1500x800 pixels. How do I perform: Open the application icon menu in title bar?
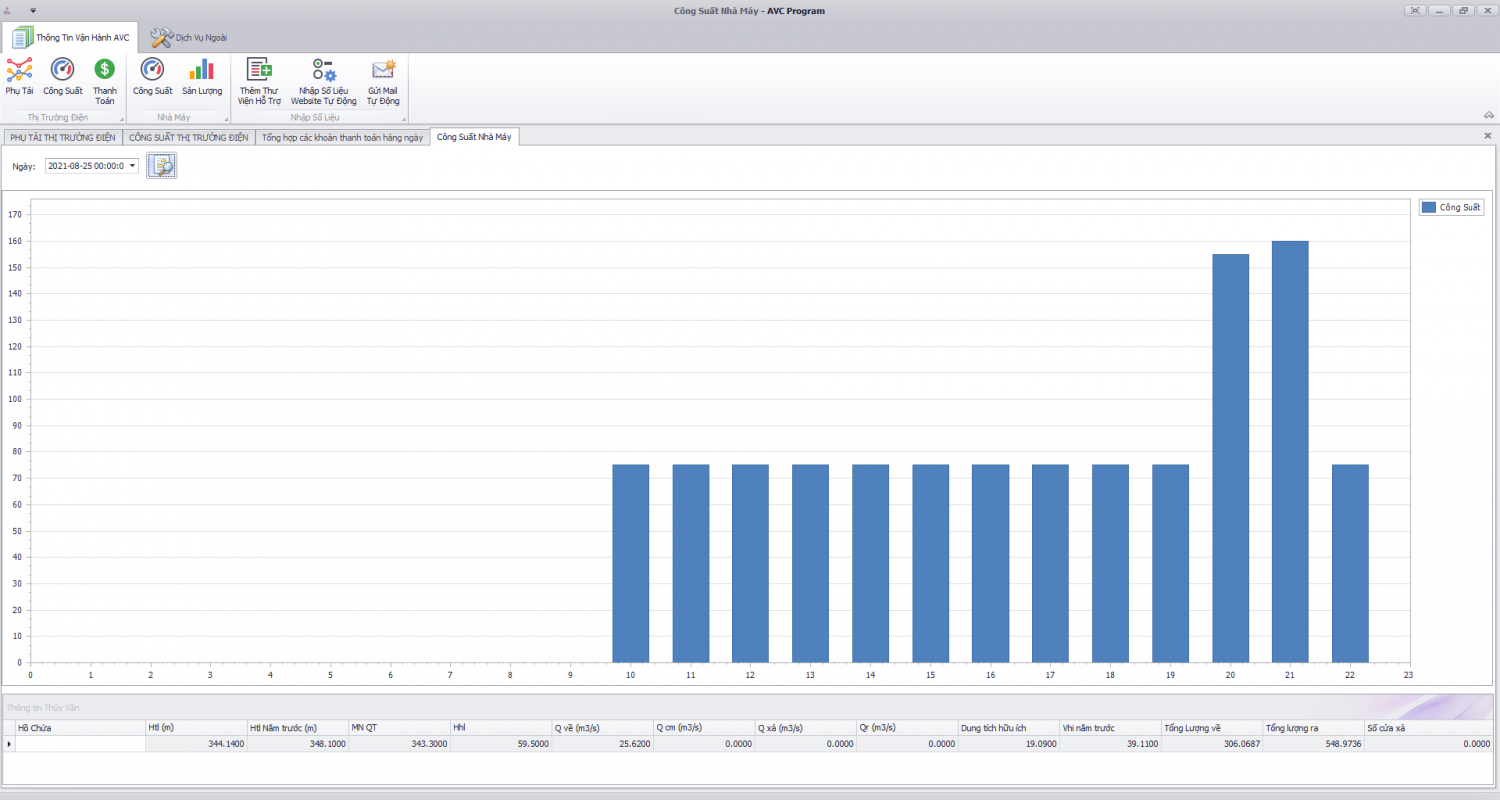(x=9, y=10)
